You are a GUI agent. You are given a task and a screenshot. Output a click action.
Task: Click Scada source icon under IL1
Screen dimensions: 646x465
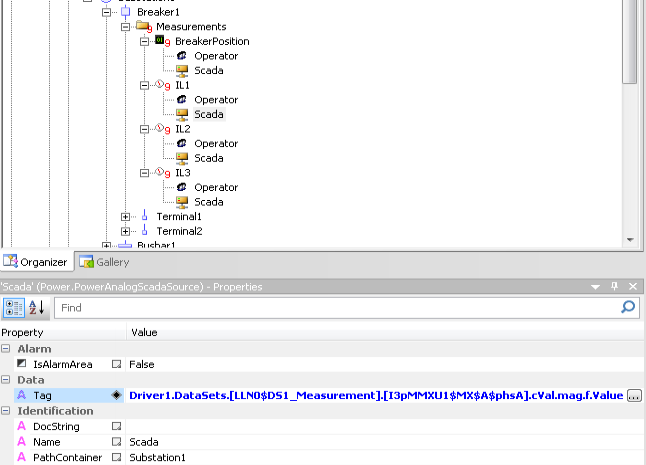click(x=182, y=114)
